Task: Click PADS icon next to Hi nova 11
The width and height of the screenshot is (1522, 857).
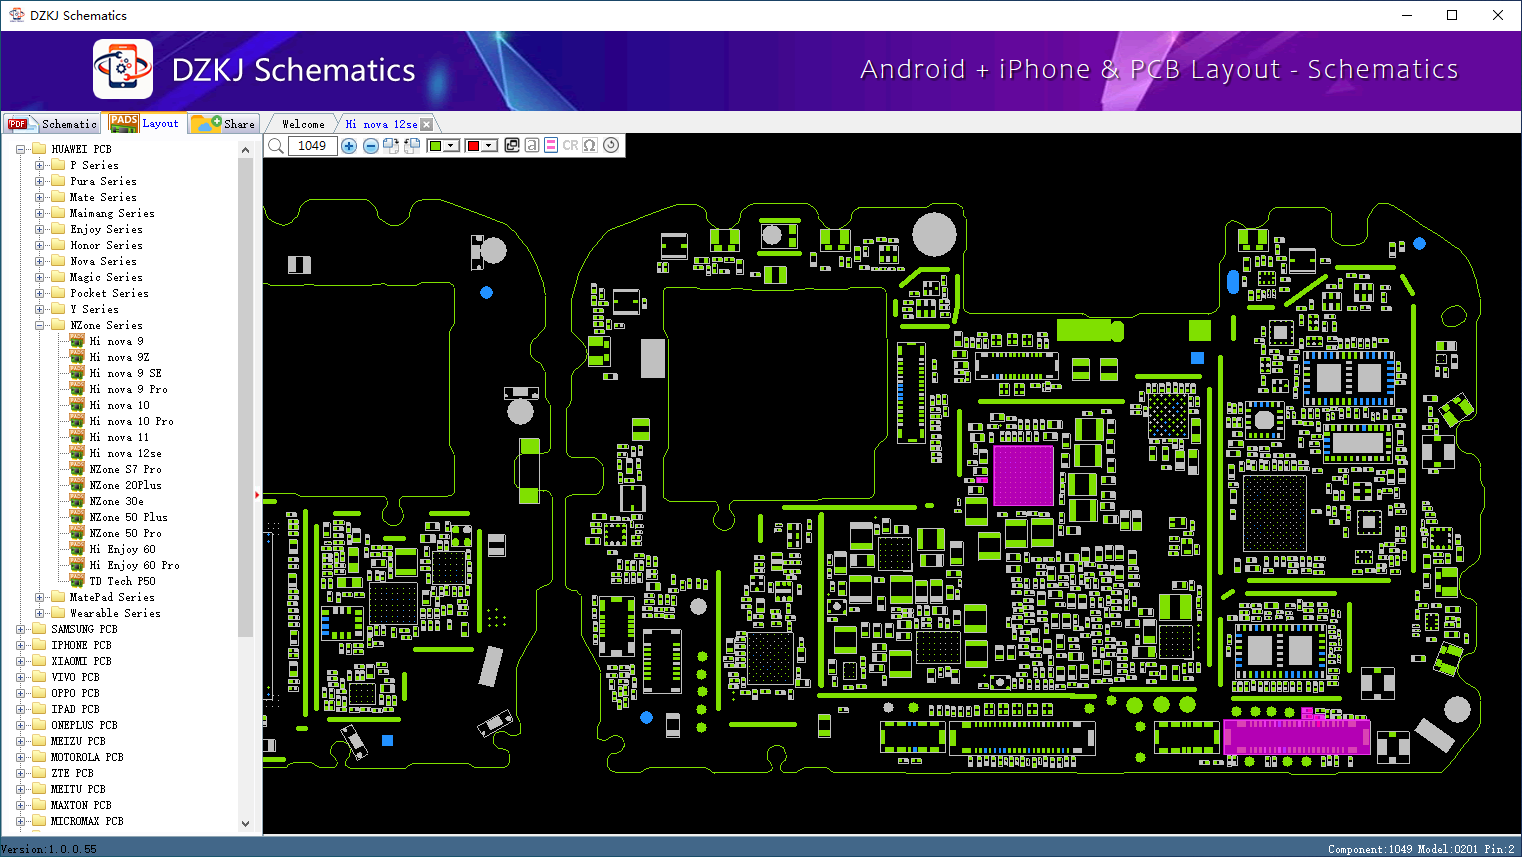Action: point(77,437)
